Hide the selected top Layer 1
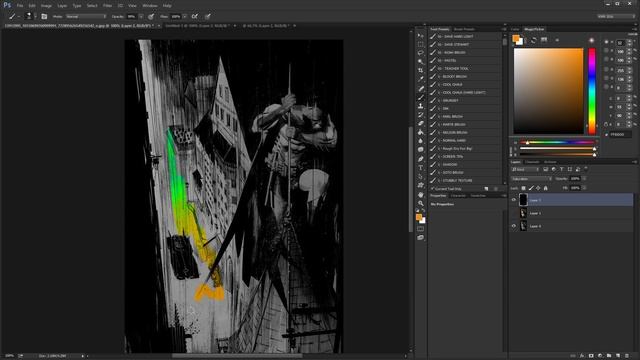Viewport: 640px width, 360px height. (513, 200)
